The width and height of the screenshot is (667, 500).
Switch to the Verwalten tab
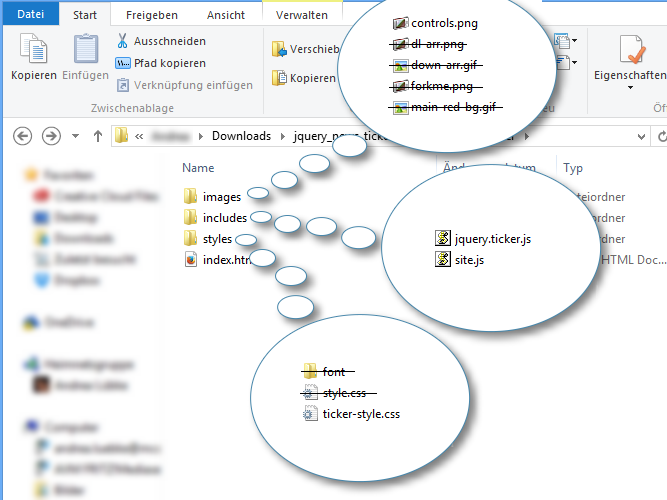pos(302,15)
